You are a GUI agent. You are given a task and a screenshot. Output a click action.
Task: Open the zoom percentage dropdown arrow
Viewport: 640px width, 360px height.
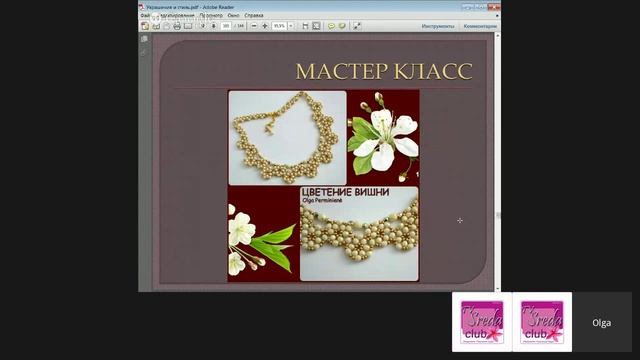click(291, 26)
